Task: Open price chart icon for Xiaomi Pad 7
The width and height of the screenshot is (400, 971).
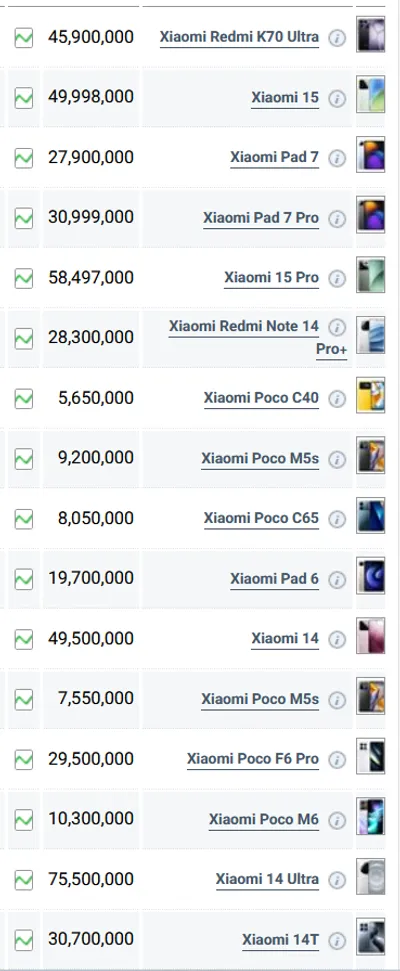Action: [24, 158]
